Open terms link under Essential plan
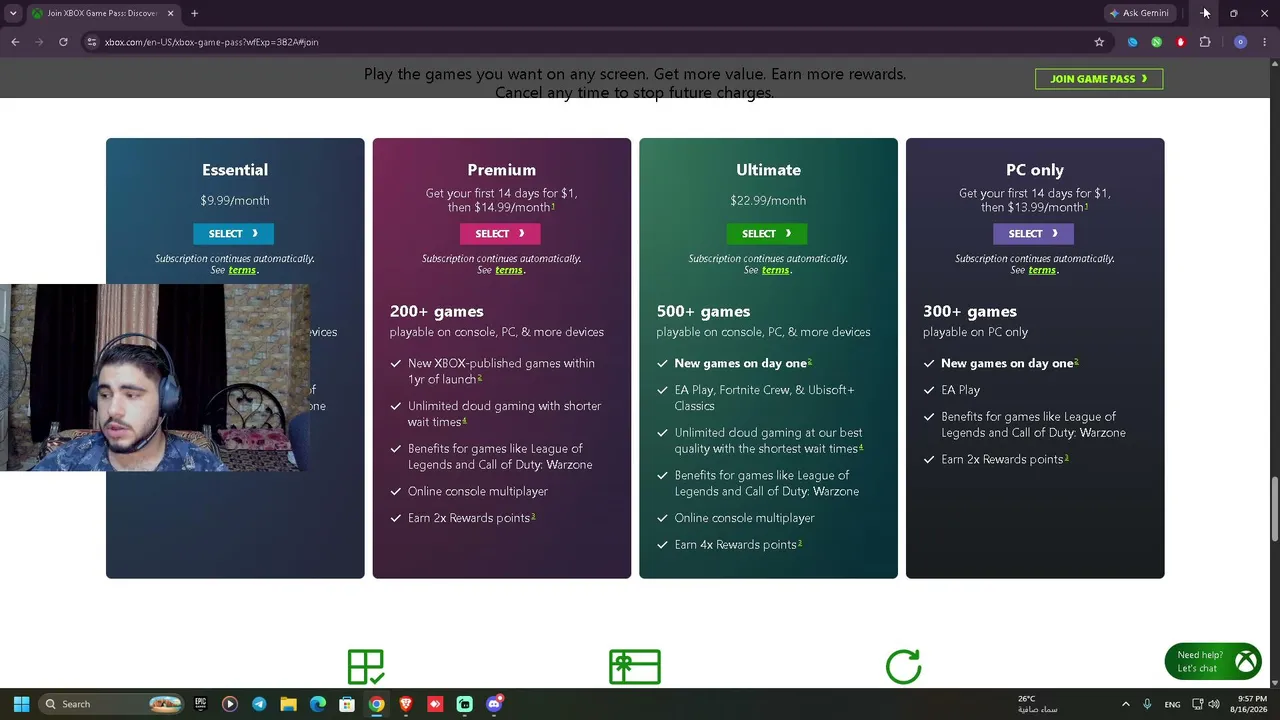This screenshot has width=1280, height=720. [242, 270]
